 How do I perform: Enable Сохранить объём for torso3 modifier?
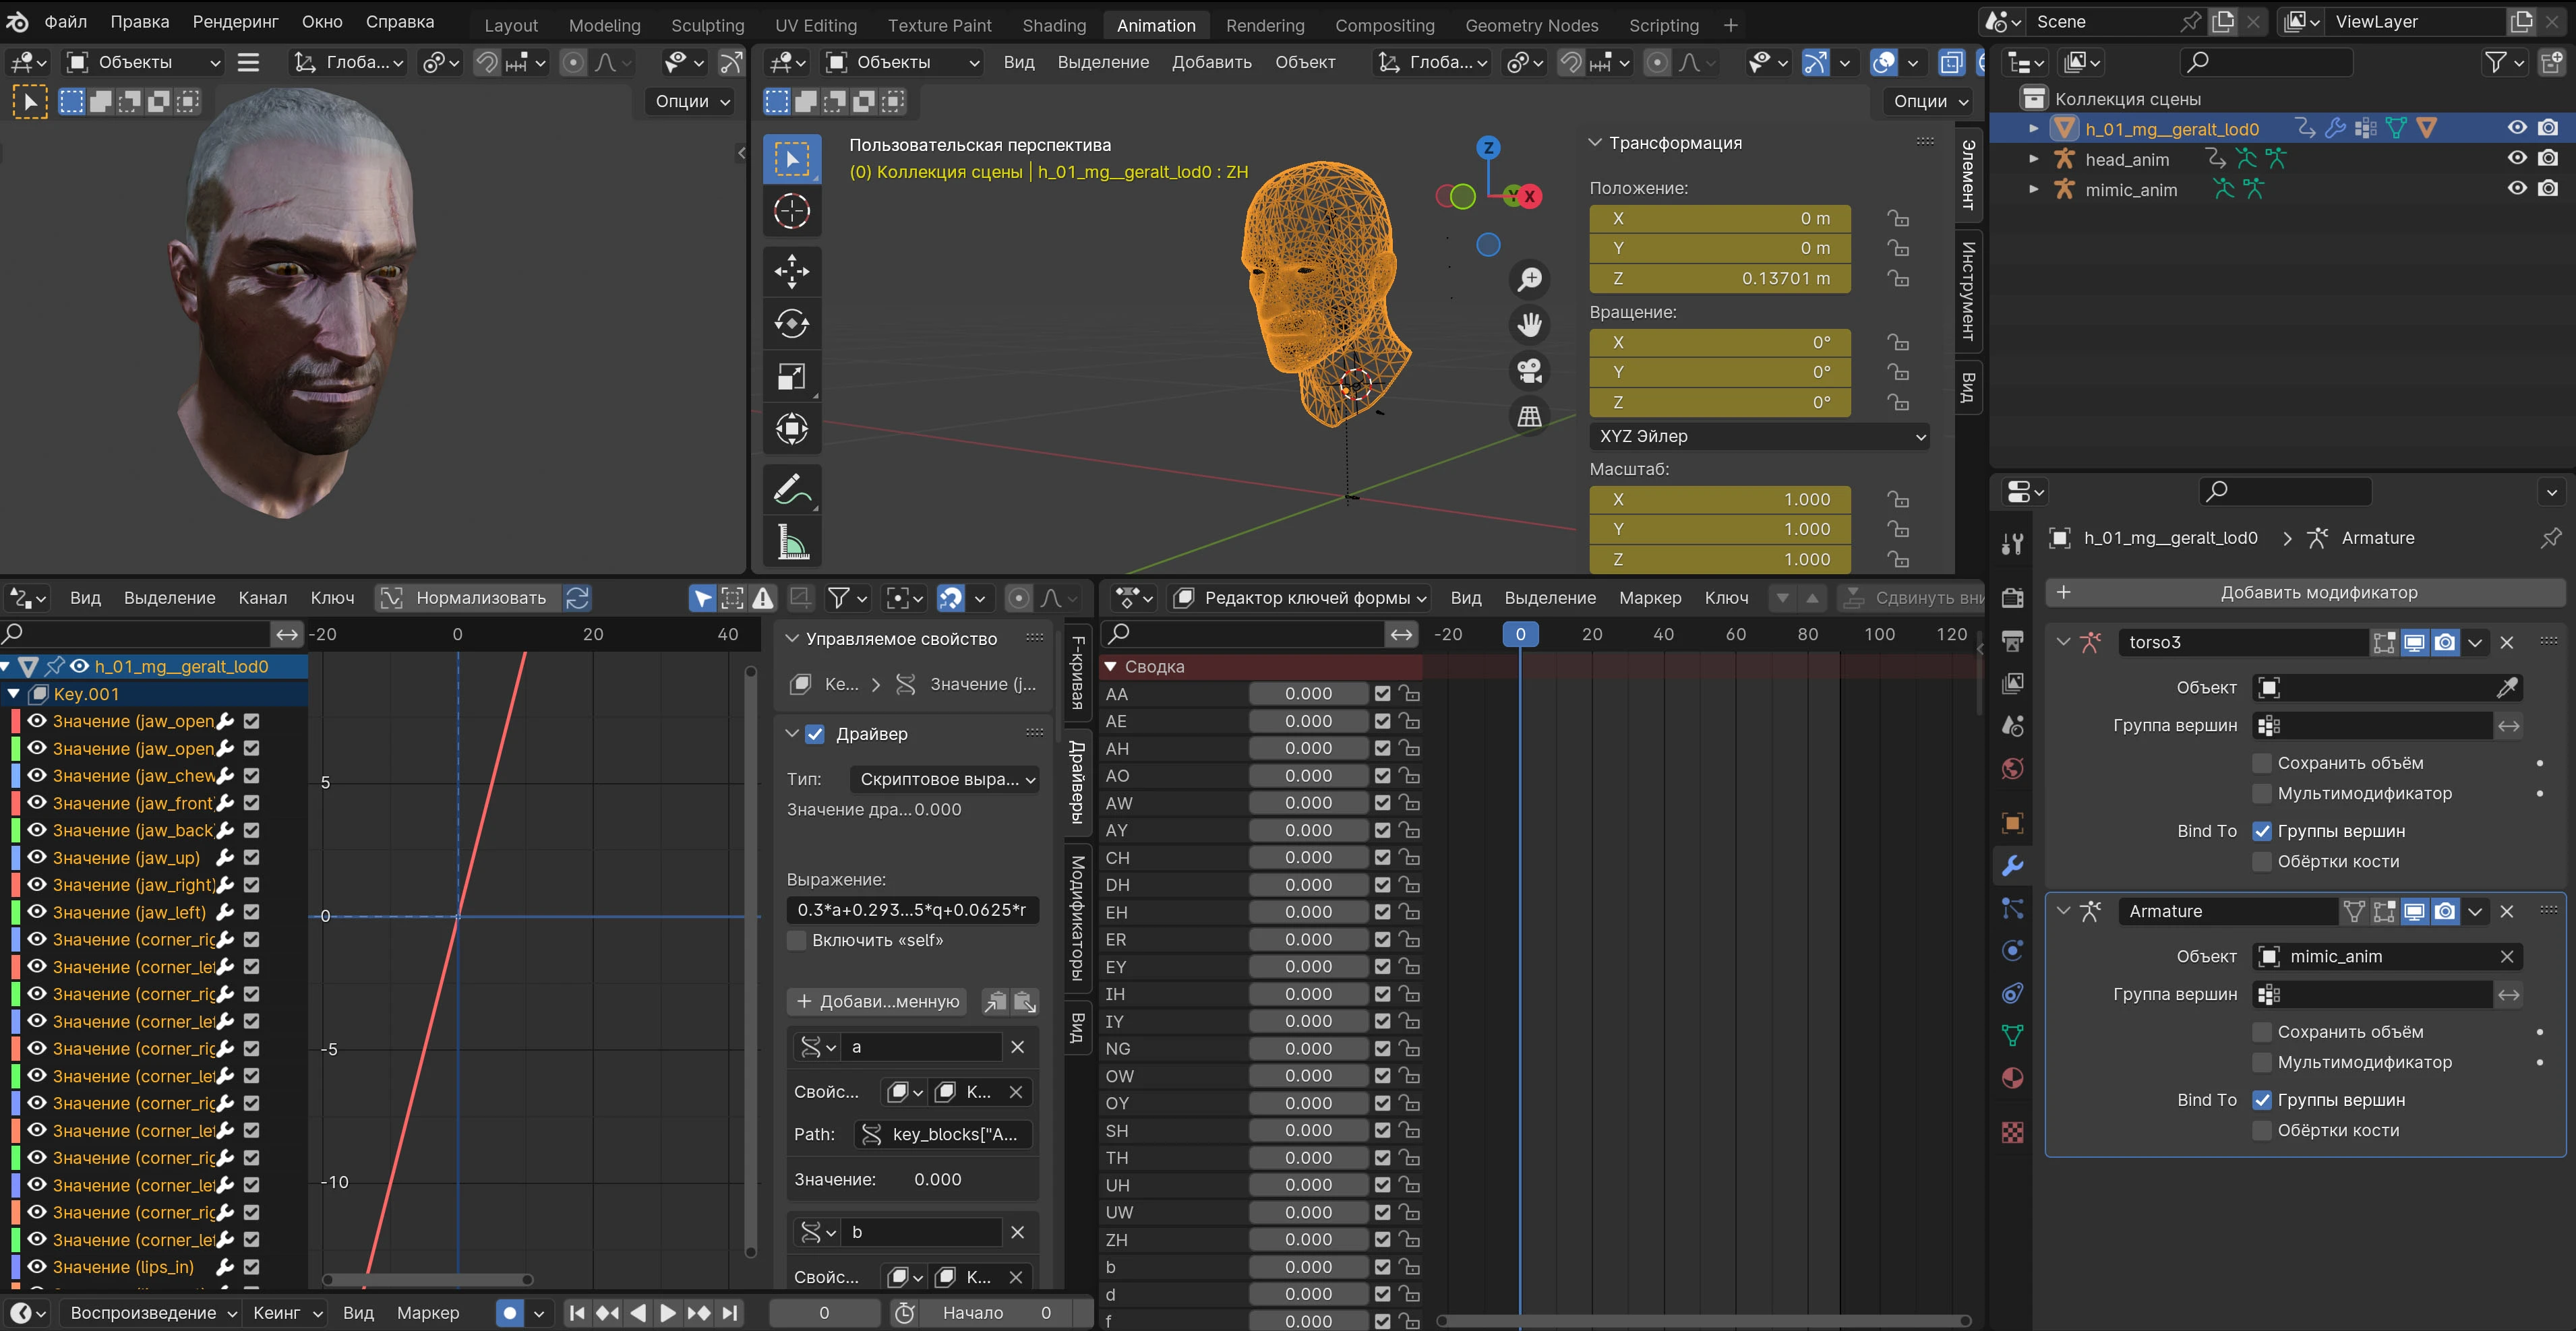(2261, 763)
